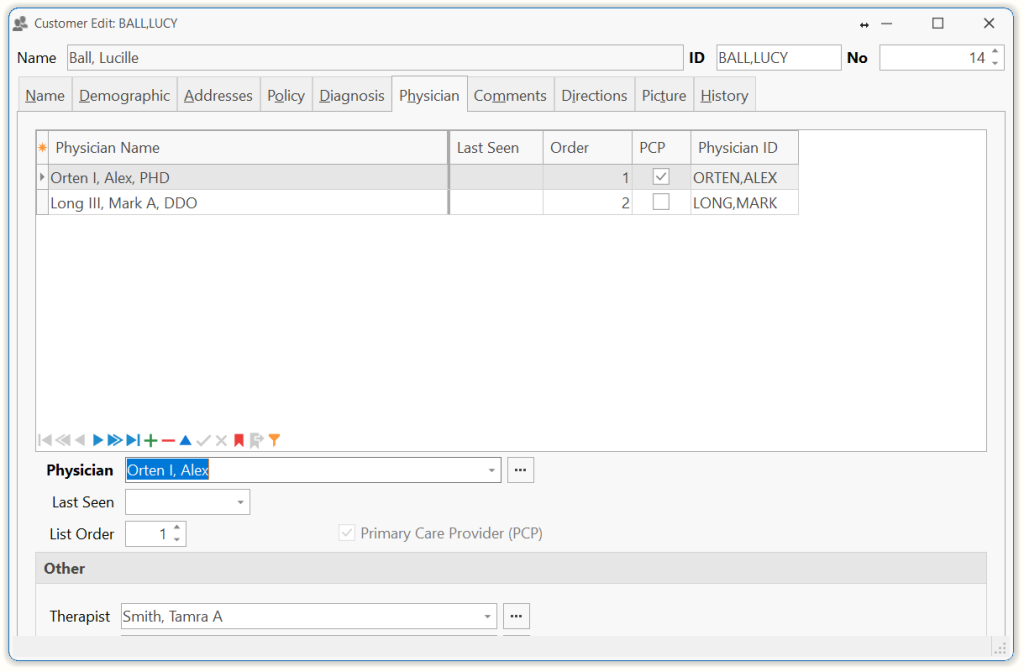Screen dimensions: 1024x672
Task: Click the red bookmark icon
Action: pos(239,440)
